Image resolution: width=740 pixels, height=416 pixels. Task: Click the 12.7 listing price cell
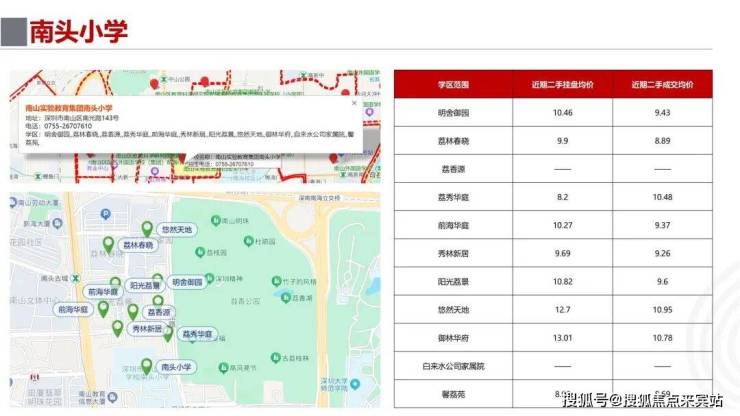[563, 310]
